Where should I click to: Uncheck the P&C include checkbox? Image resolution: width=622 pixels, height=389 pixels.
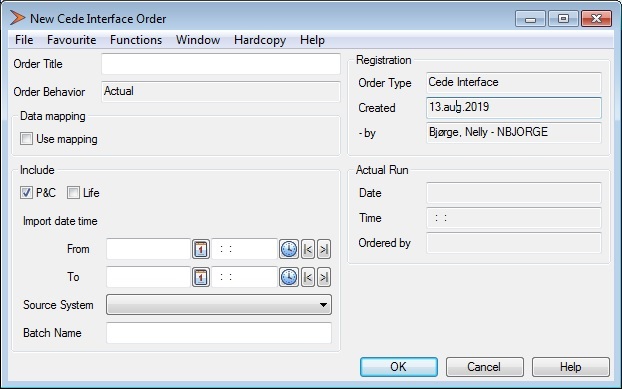click(x=26, y=193)
